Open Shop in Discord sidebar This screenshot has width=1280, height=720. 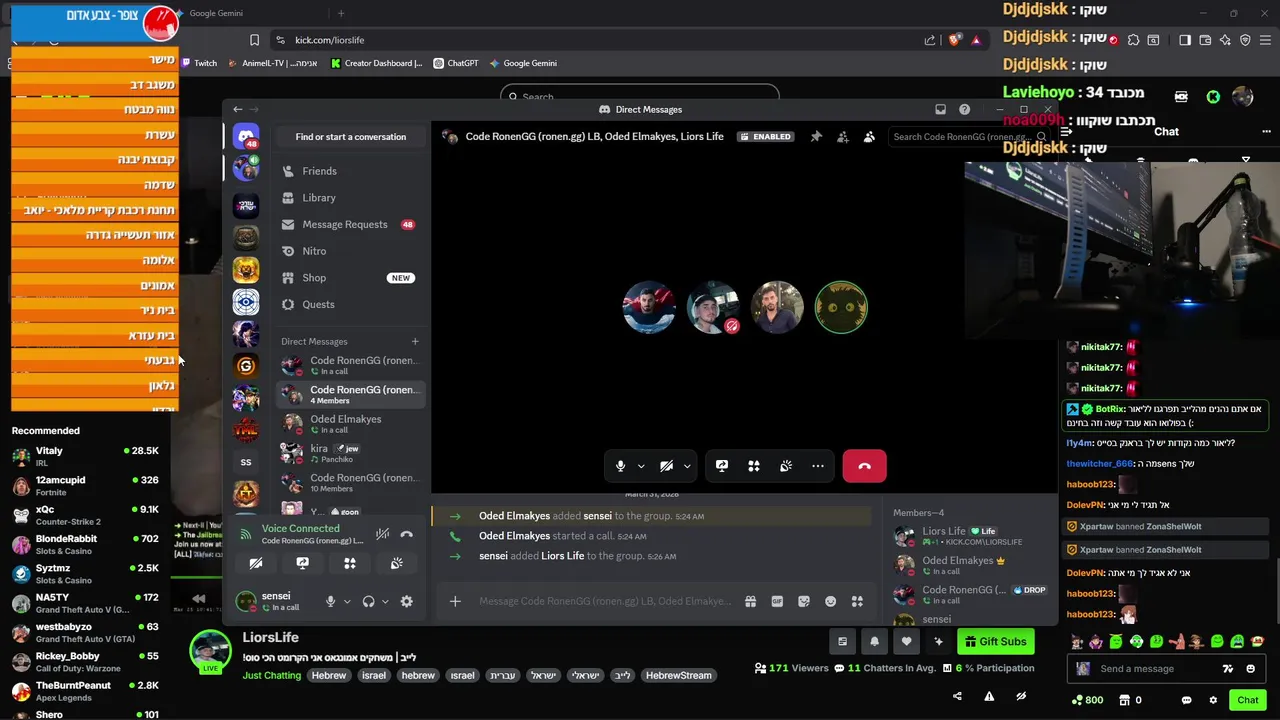pyautogui.click(x=350, y=278)
